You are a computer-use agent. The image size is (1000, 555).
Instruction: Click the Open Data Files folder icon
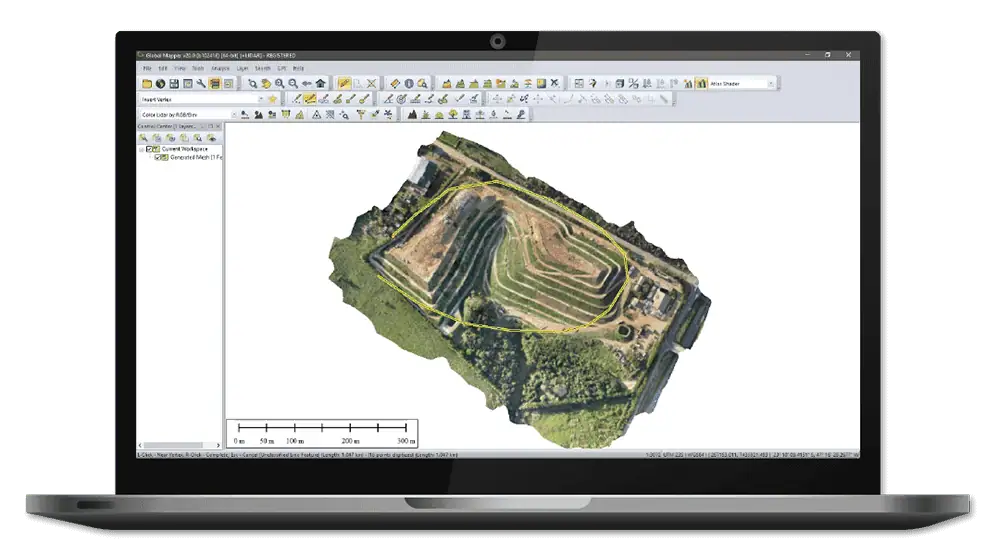(x=147, y=84)
